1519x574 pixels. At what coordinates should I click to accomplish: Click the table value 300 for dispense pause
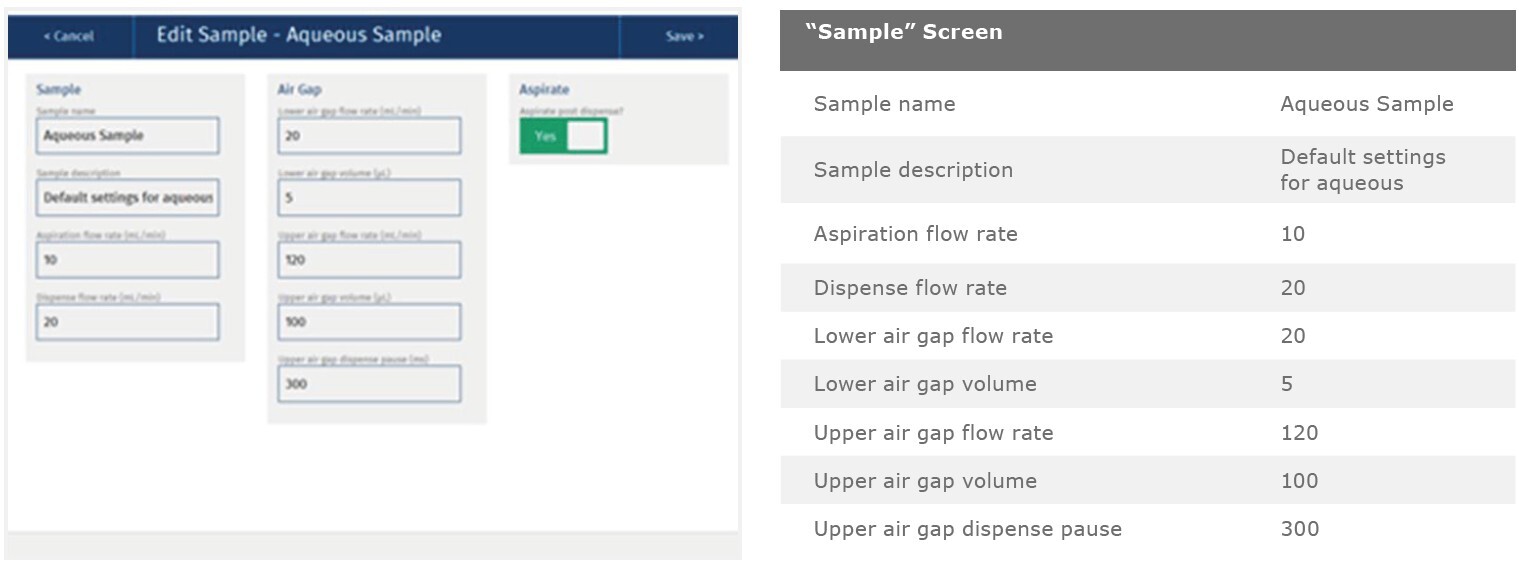click(1299, 529)
